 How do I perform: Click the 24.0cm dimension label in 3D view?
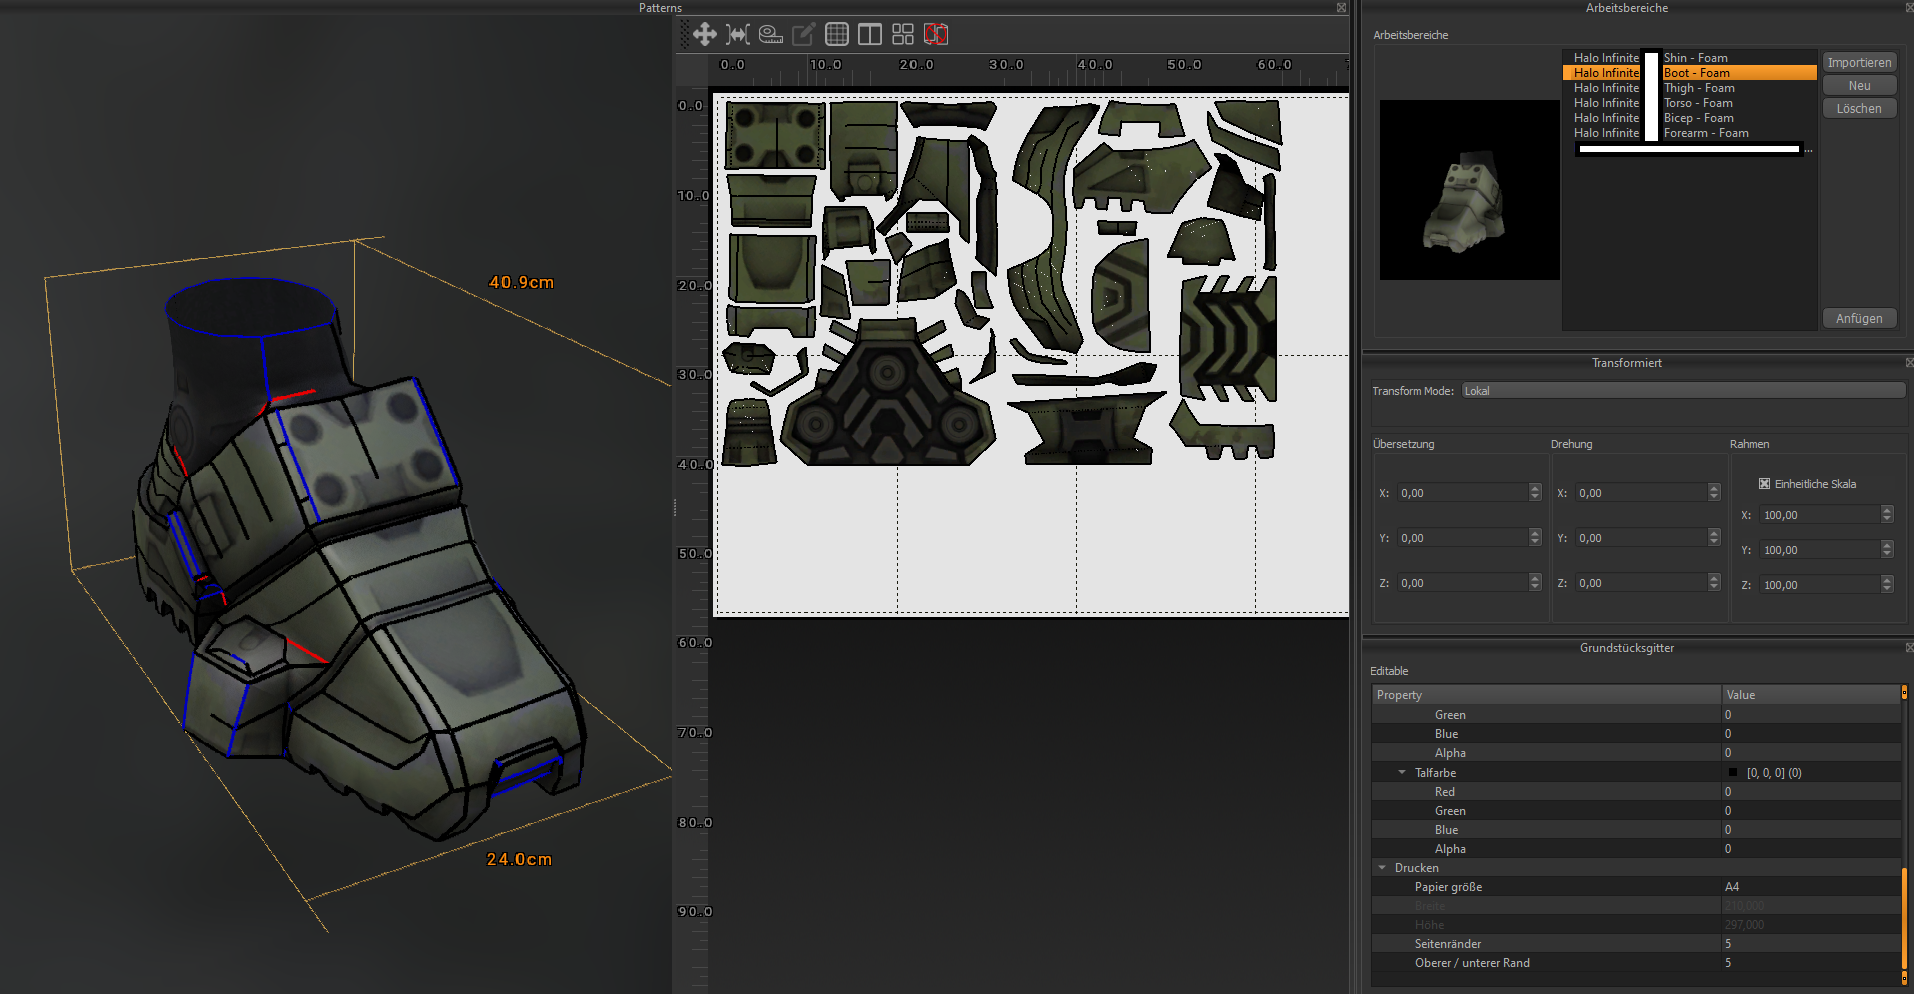pyautogui.click(x=519, y=860)
